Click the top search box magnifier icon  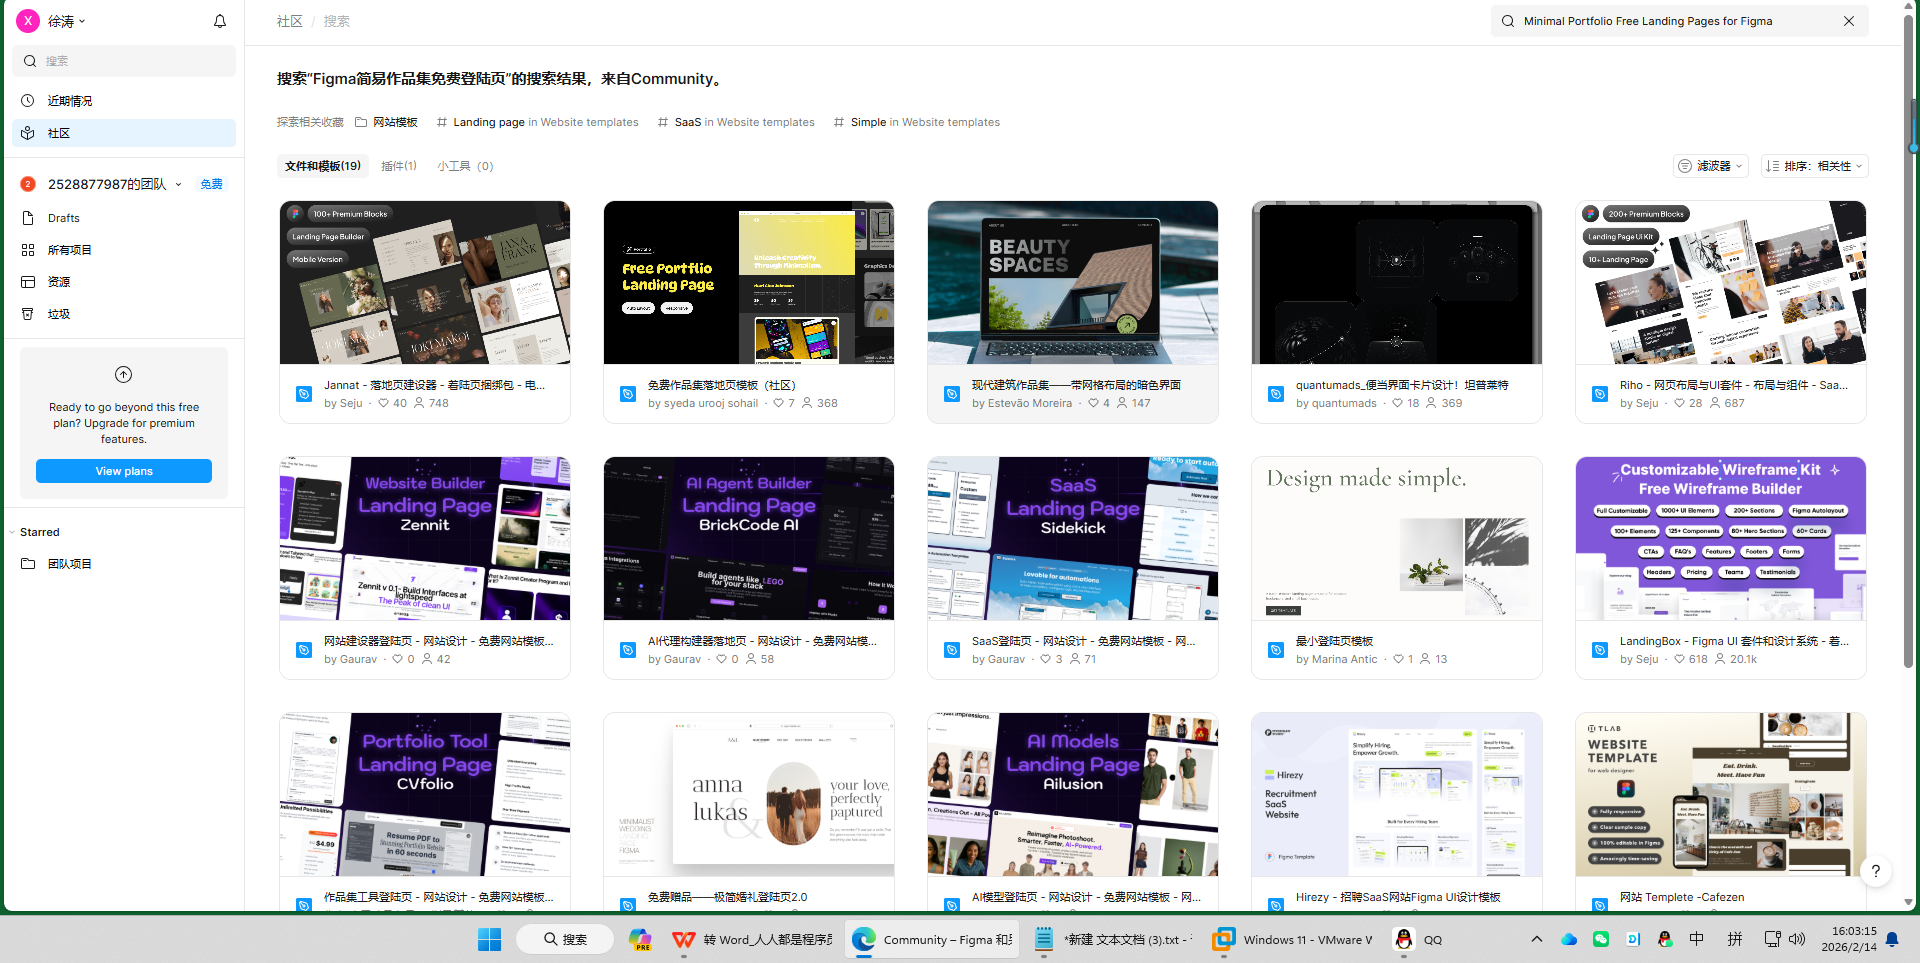tap(1508, 21)
